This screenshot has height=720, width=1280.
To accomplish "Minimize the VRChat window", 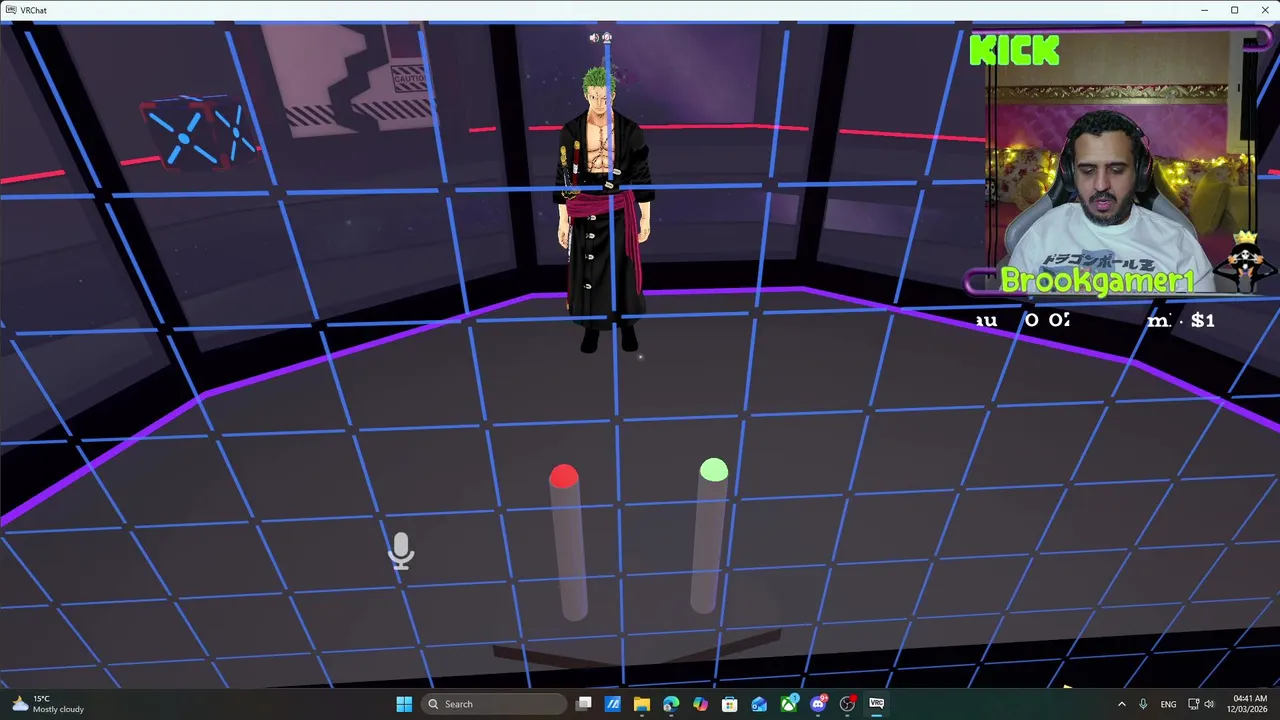I will 1205,10.
